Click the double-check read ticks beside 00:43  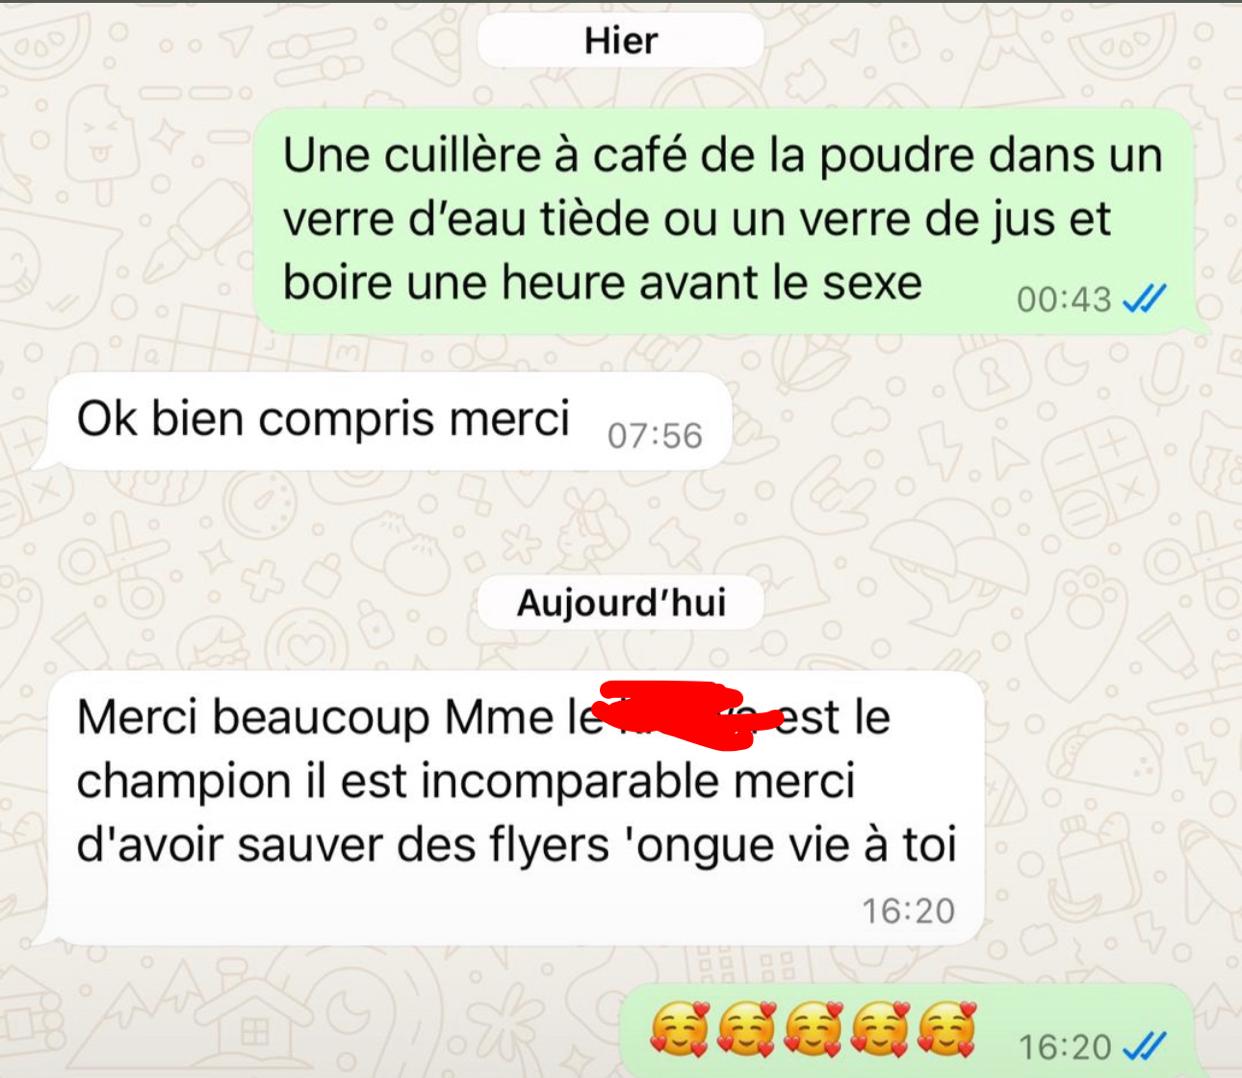(x=1144, y=299)
